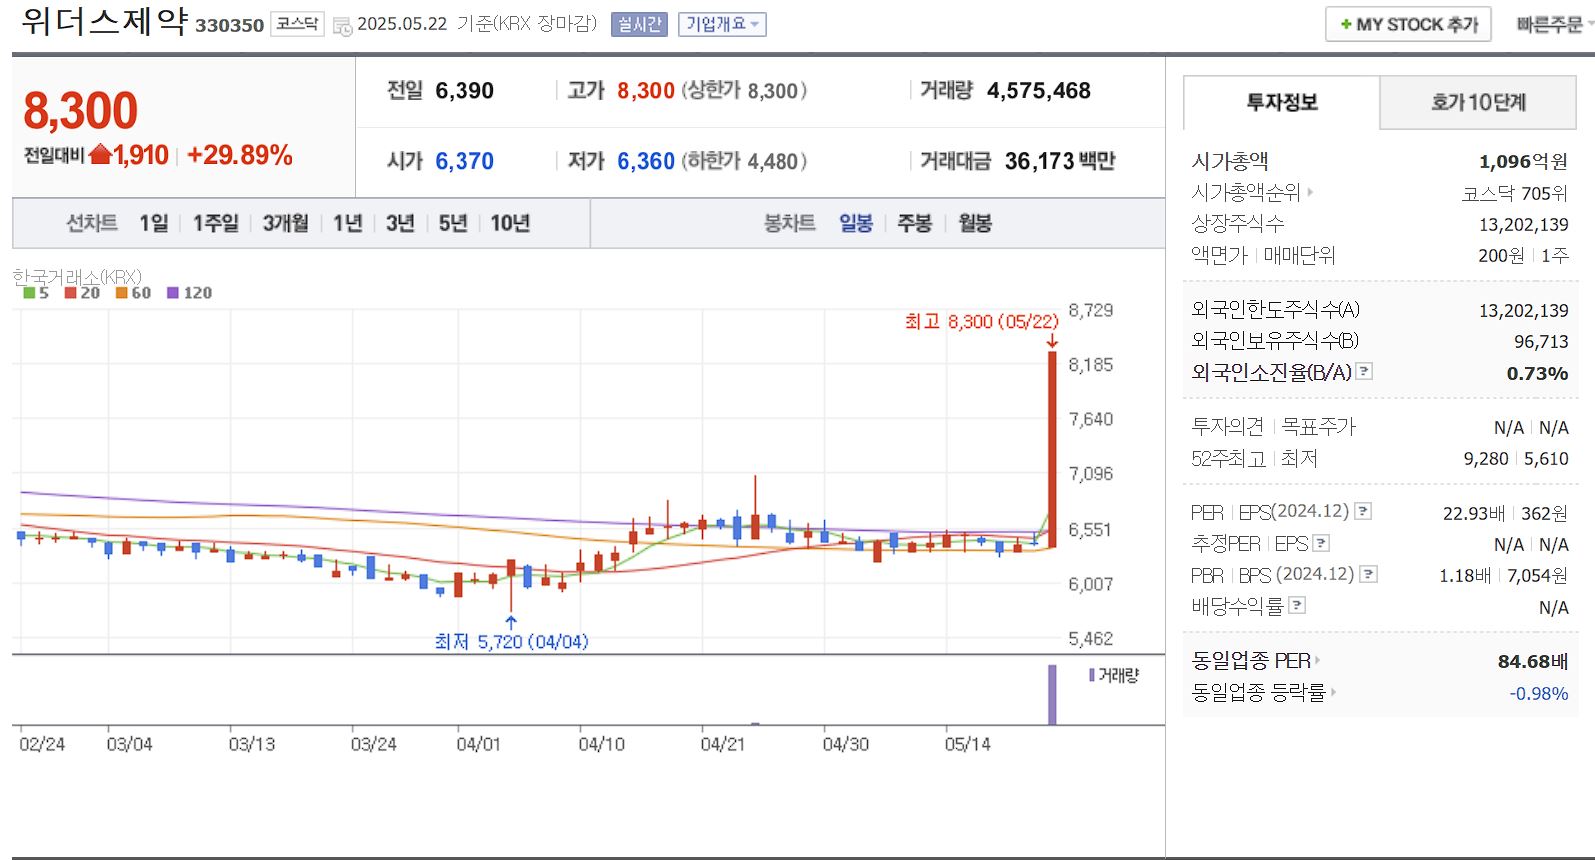1595x860 pixels.
Task: Switch to the 호가10단계 tab
Action: pyautogui.click(x=1478, y=102)
